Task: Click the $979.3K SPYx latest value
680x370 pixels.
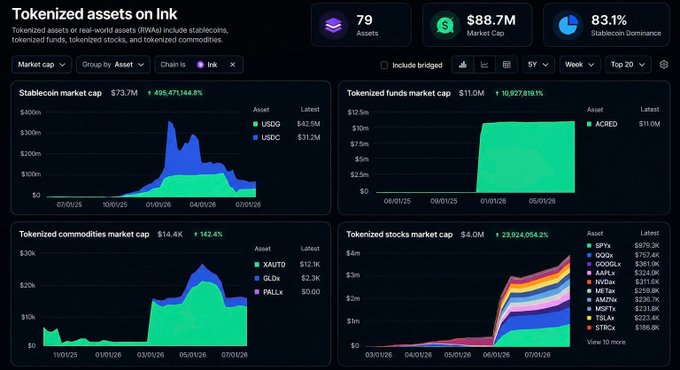Action: pos(647,246)
